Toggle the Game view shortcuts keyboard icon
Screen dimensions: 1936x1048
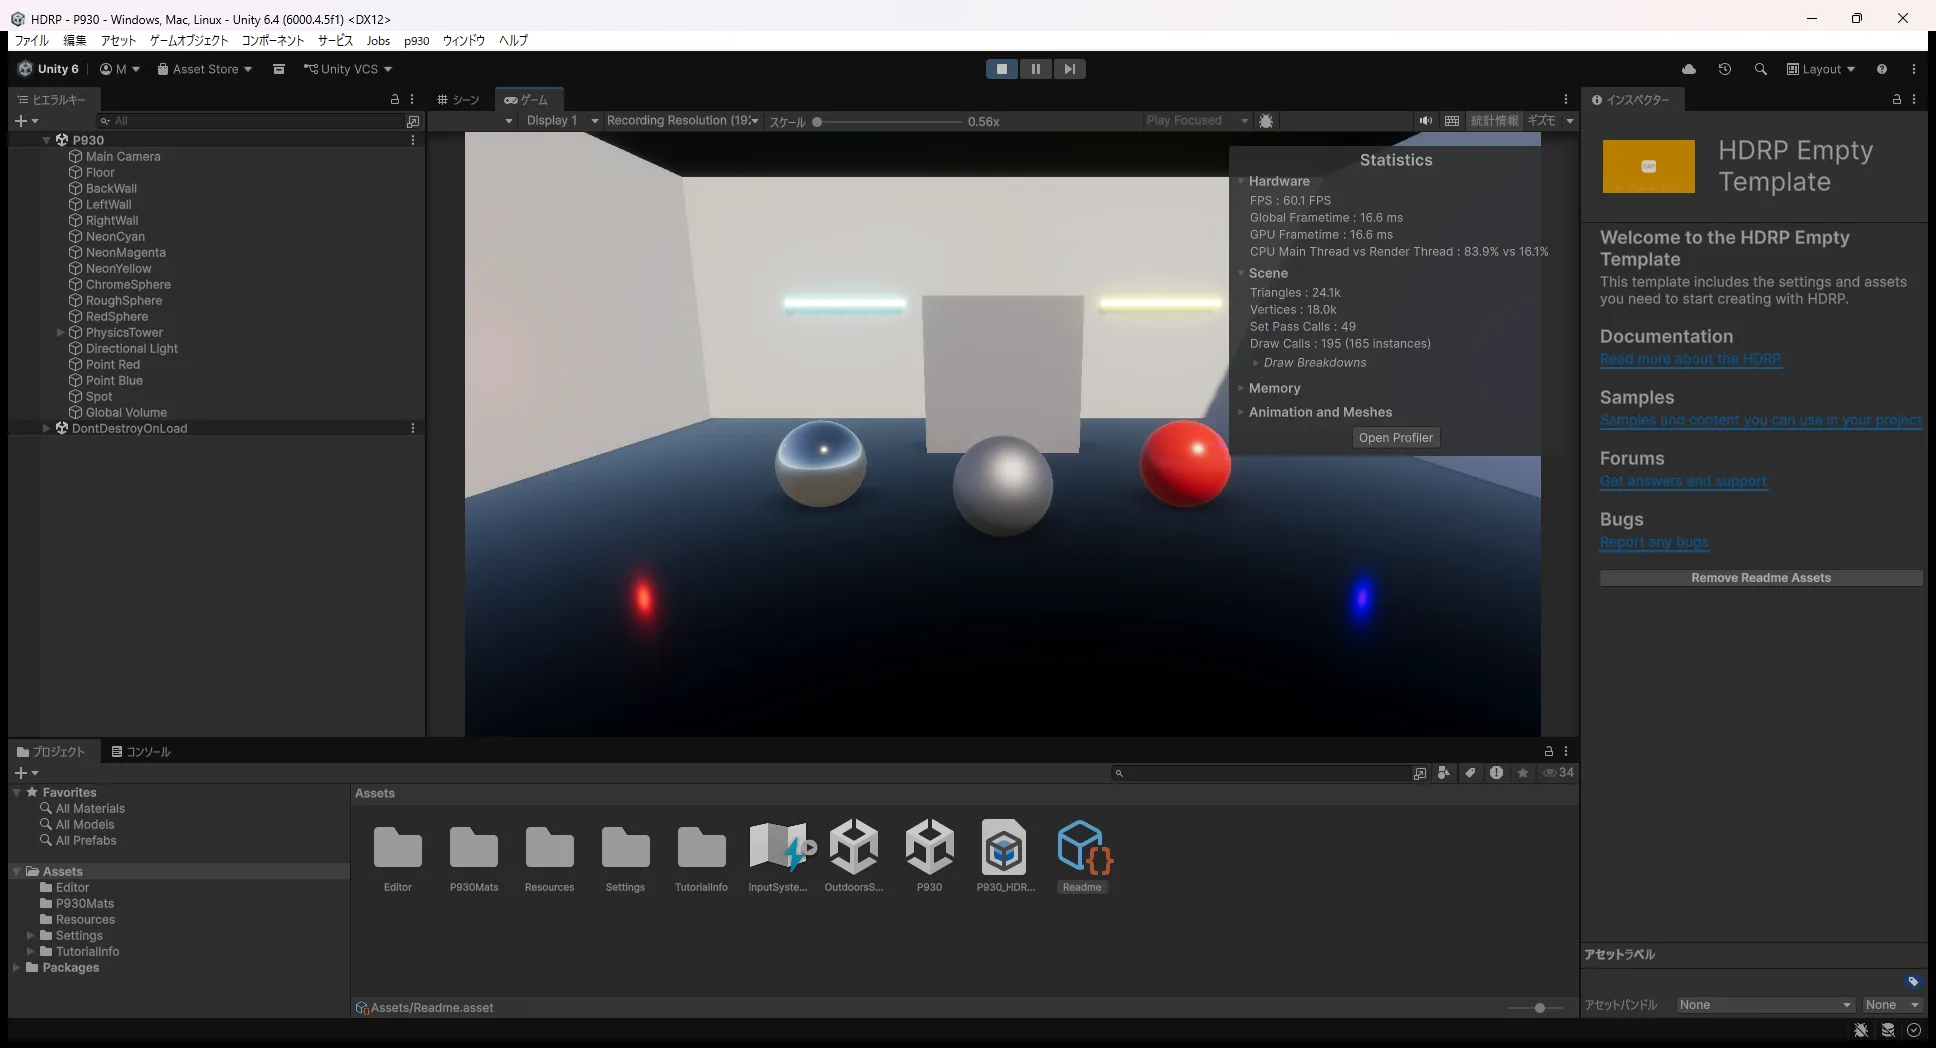(x=1452, y=121)
